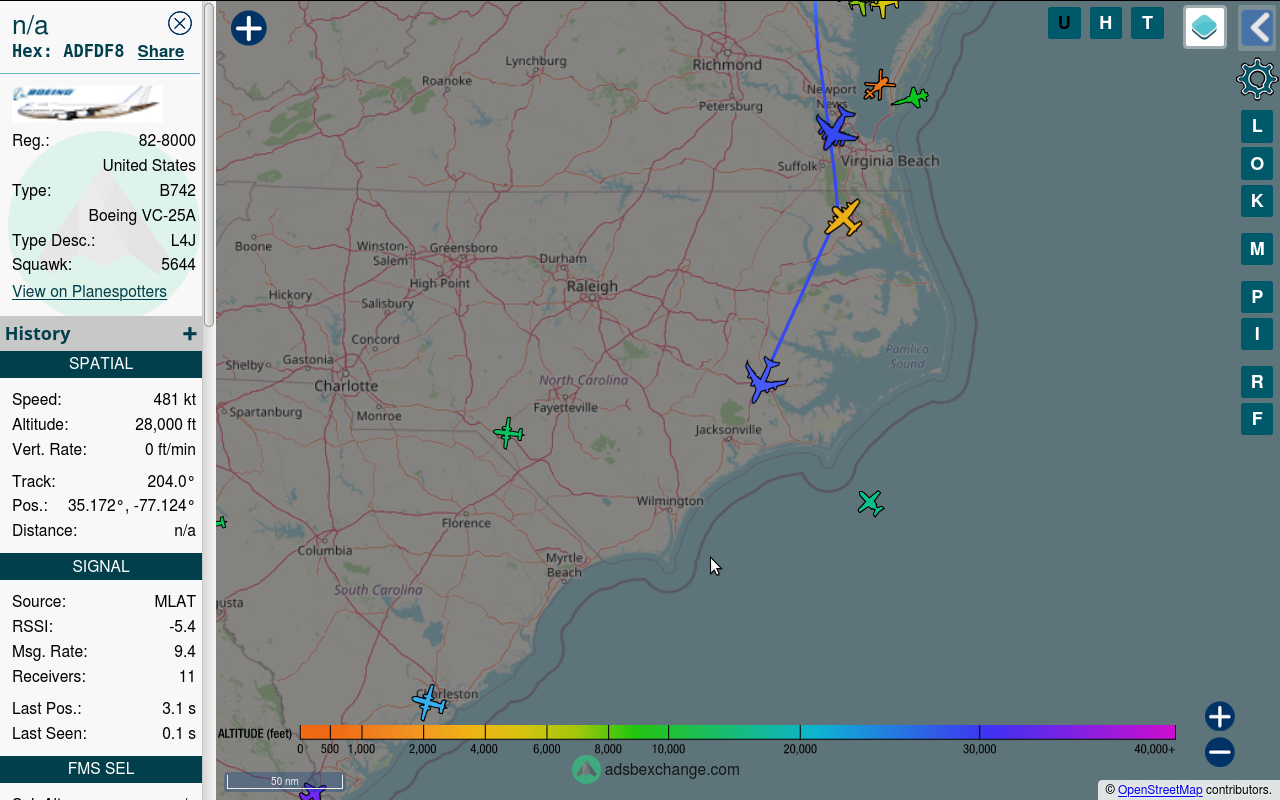The width and height of the screenshot is (1280, 800).
Task: Click the 50 nm map scale bar
Action: pyautogui.click(x=284, y=781)
